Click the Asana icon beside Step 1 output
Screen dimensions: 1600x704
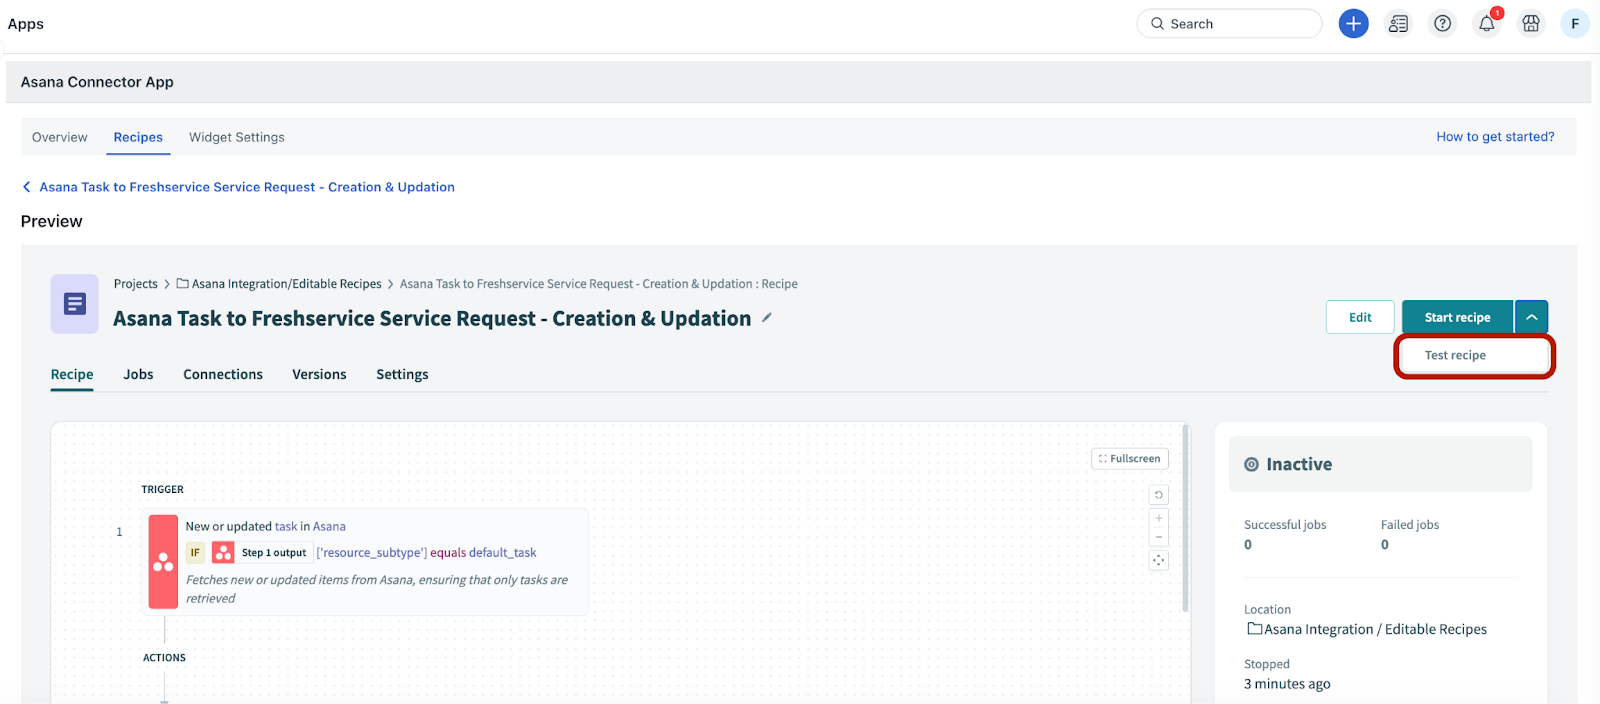click(x=224, y=552)
